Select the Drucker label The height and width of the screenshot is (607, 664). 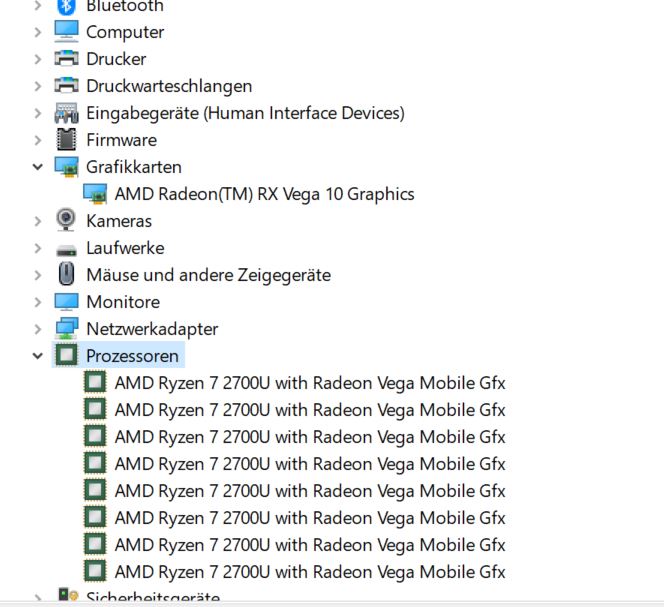pyautogui.click(x=116, y=59)
